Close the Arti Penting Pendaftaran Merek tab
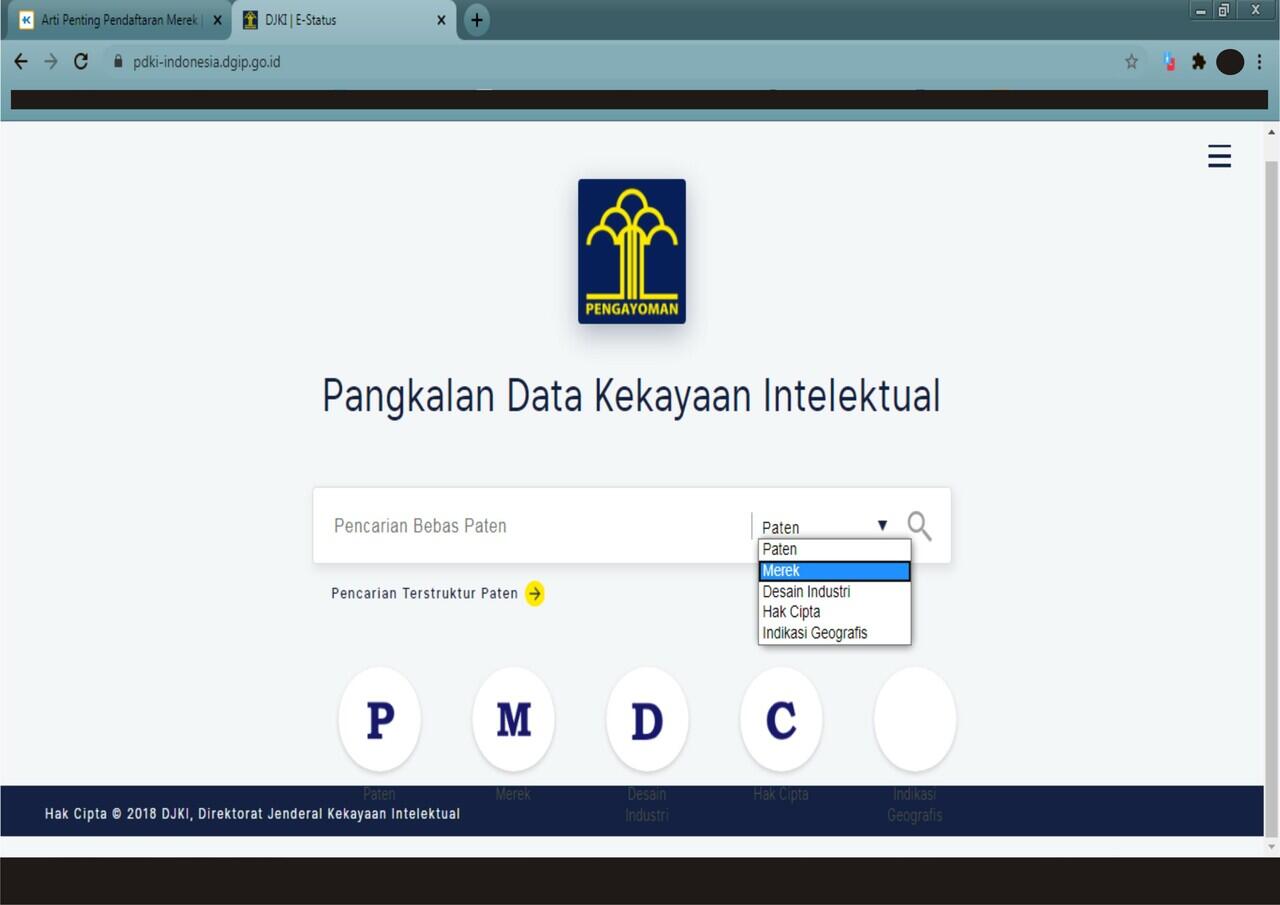1280x905 pixels. point(217,20)
